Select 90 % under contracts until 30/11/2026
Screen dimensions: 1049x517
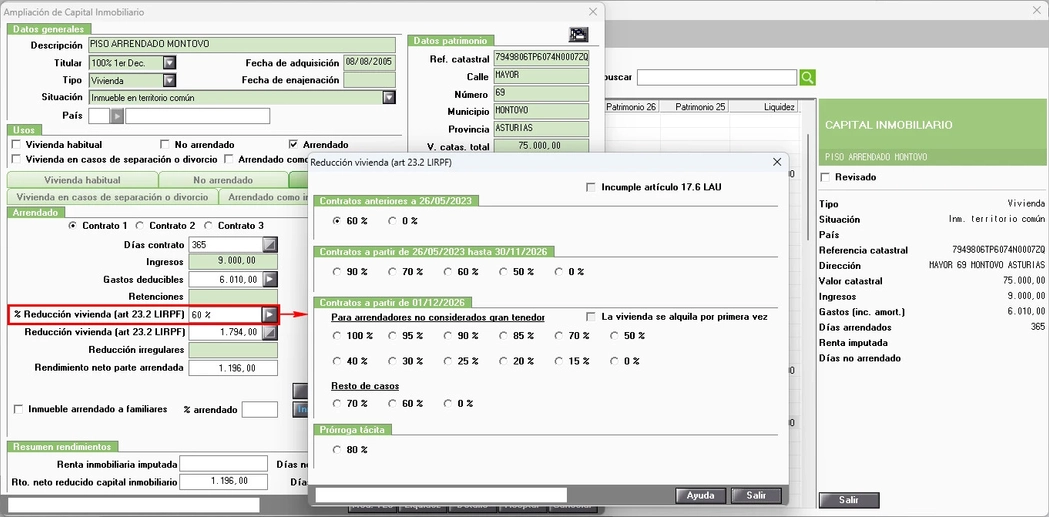[337, 272]
